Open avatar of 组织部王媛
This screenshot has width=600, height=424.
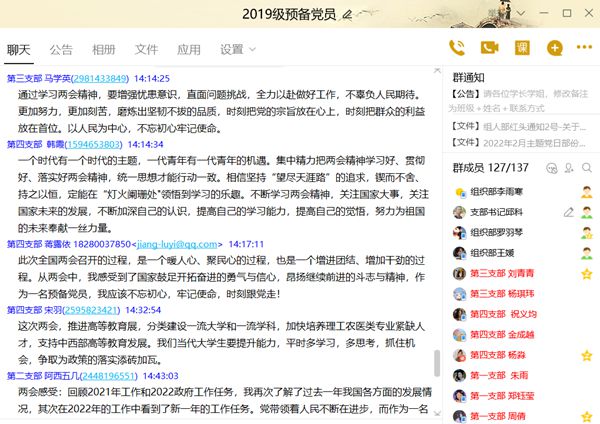point(460,253)
